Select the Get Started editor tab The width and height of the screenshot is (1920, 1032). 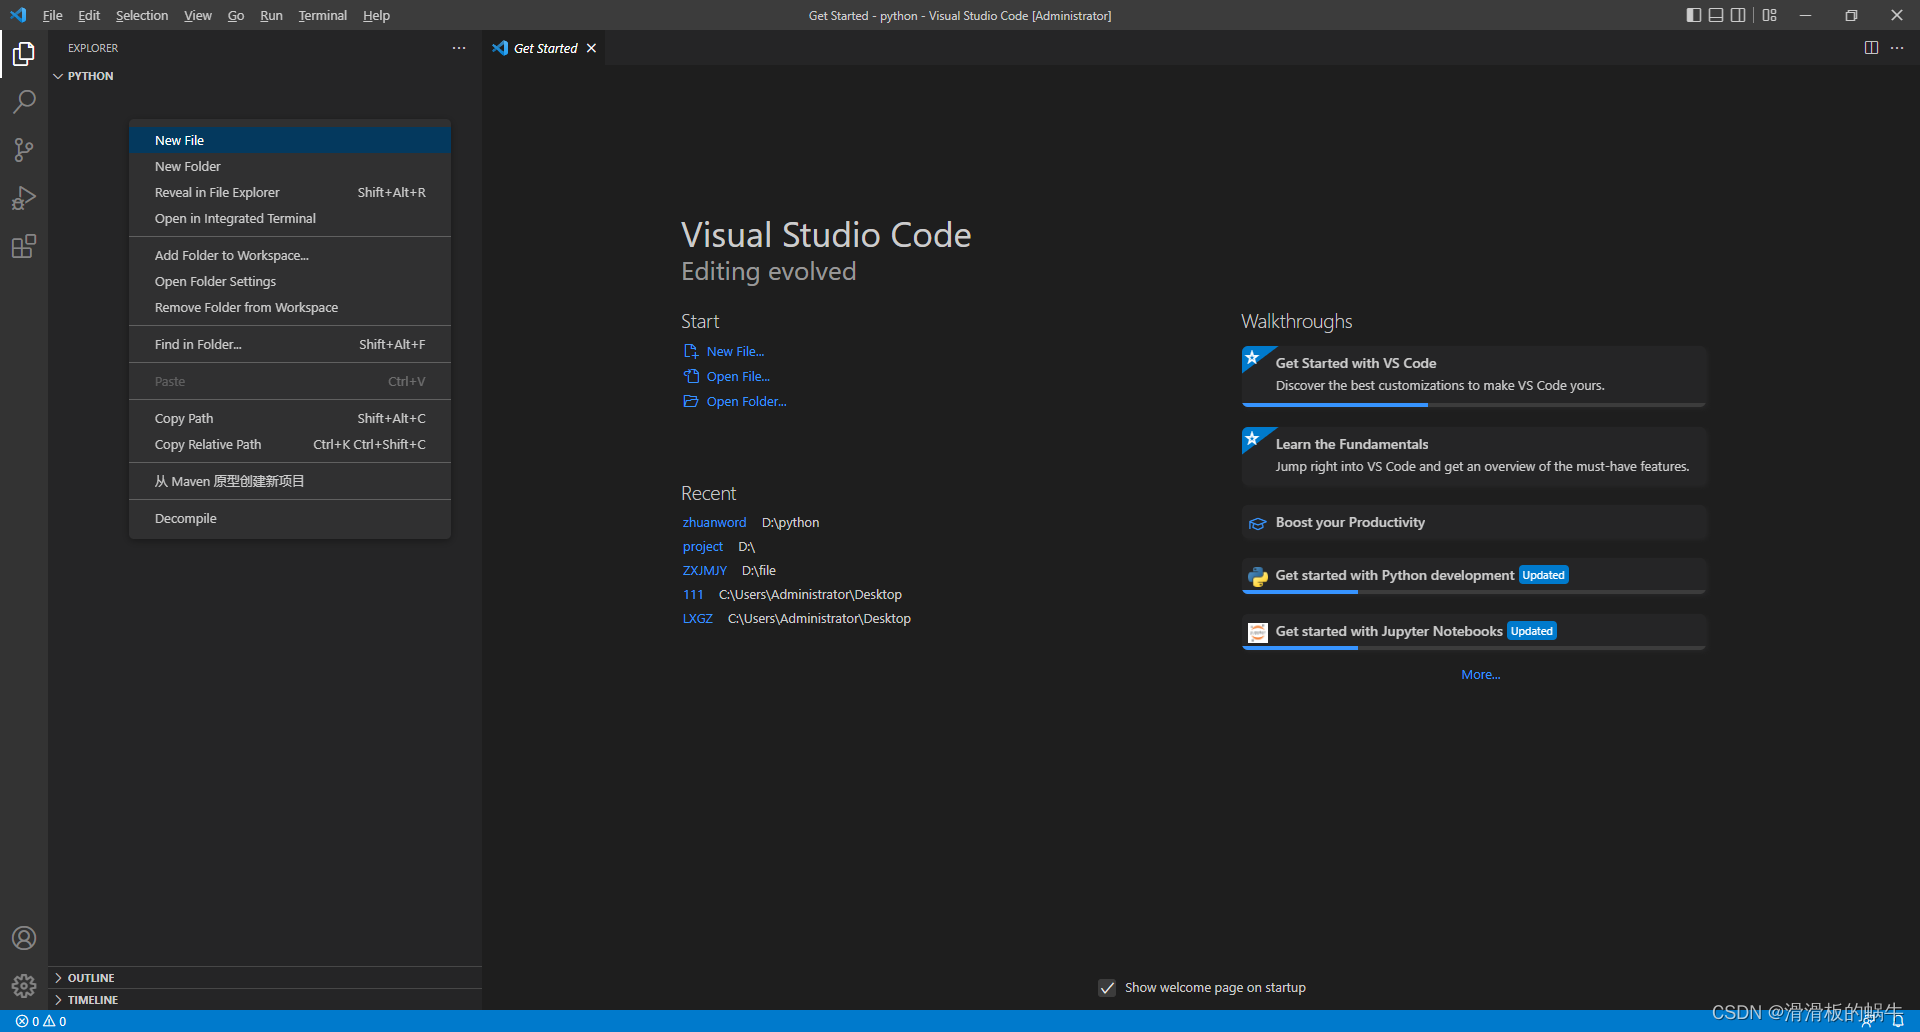click(545, 48)
